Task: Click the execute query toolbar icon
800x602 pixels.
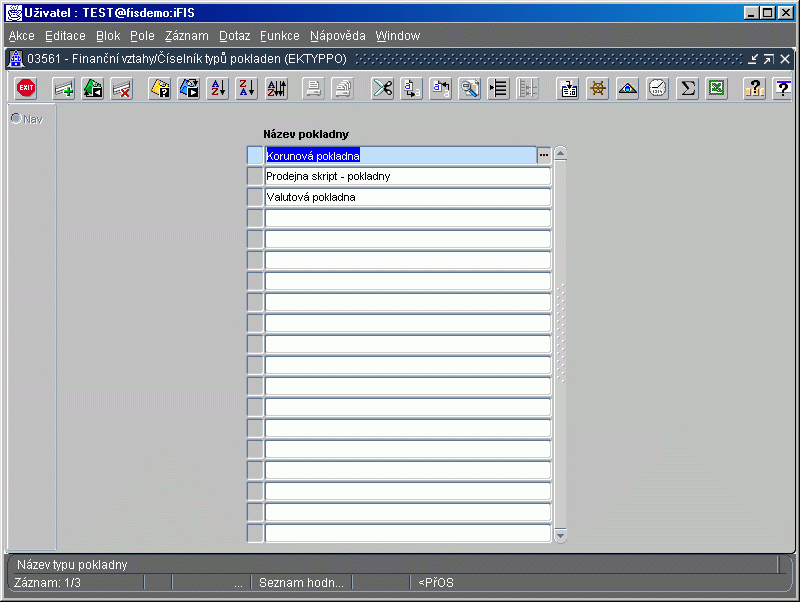Action: point(189,88)
